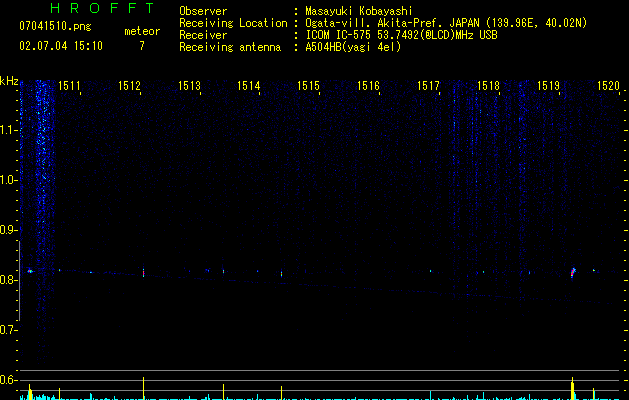The image size is (629, 400).
Task: Click the 1517 time marker
Action: 428,86
